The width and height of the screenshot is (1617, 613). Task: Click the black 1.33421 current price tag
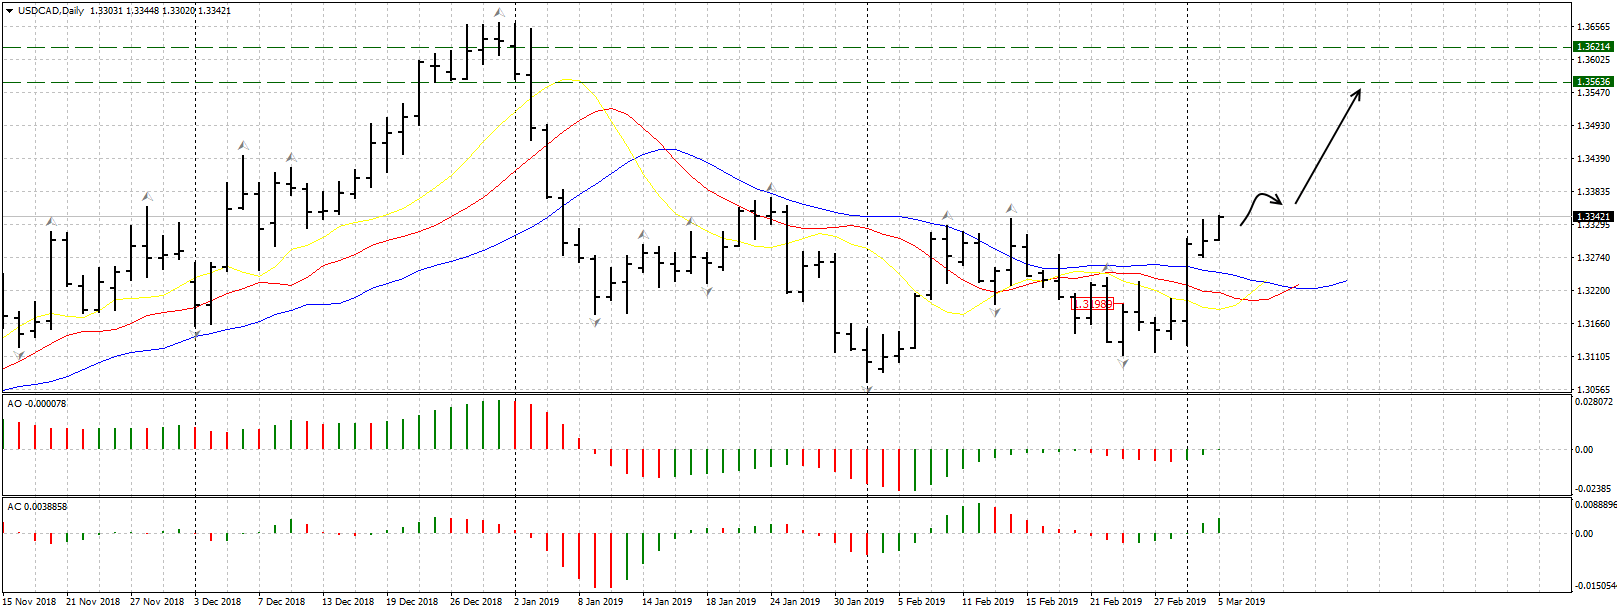click(x=1593, y=217)
